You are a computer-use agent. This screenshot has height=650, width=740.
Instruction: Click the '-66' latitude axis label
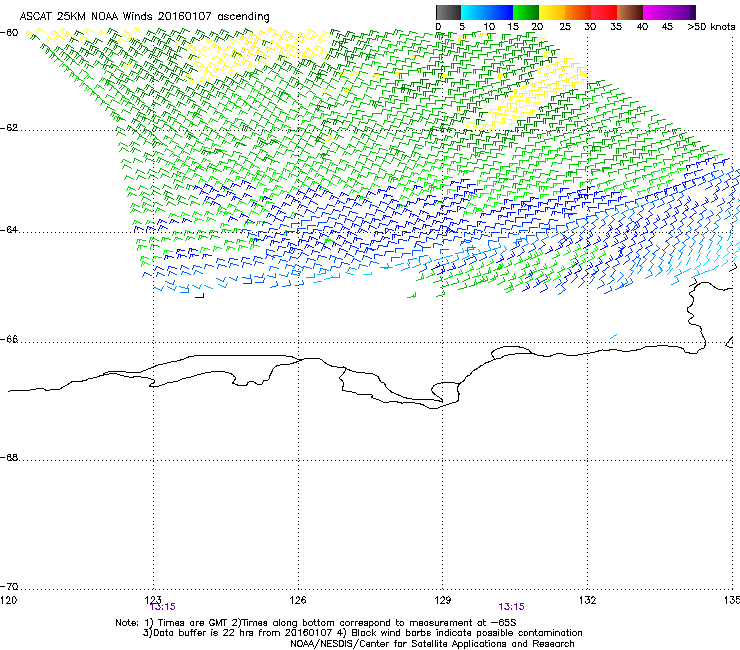[9, 339]
